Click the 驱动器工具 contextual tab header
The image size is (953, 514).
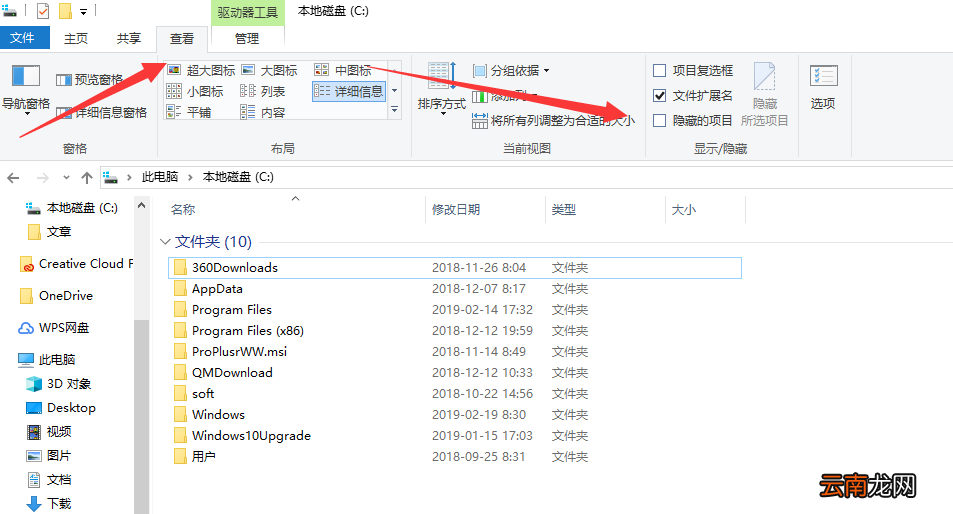coord(247,12)
